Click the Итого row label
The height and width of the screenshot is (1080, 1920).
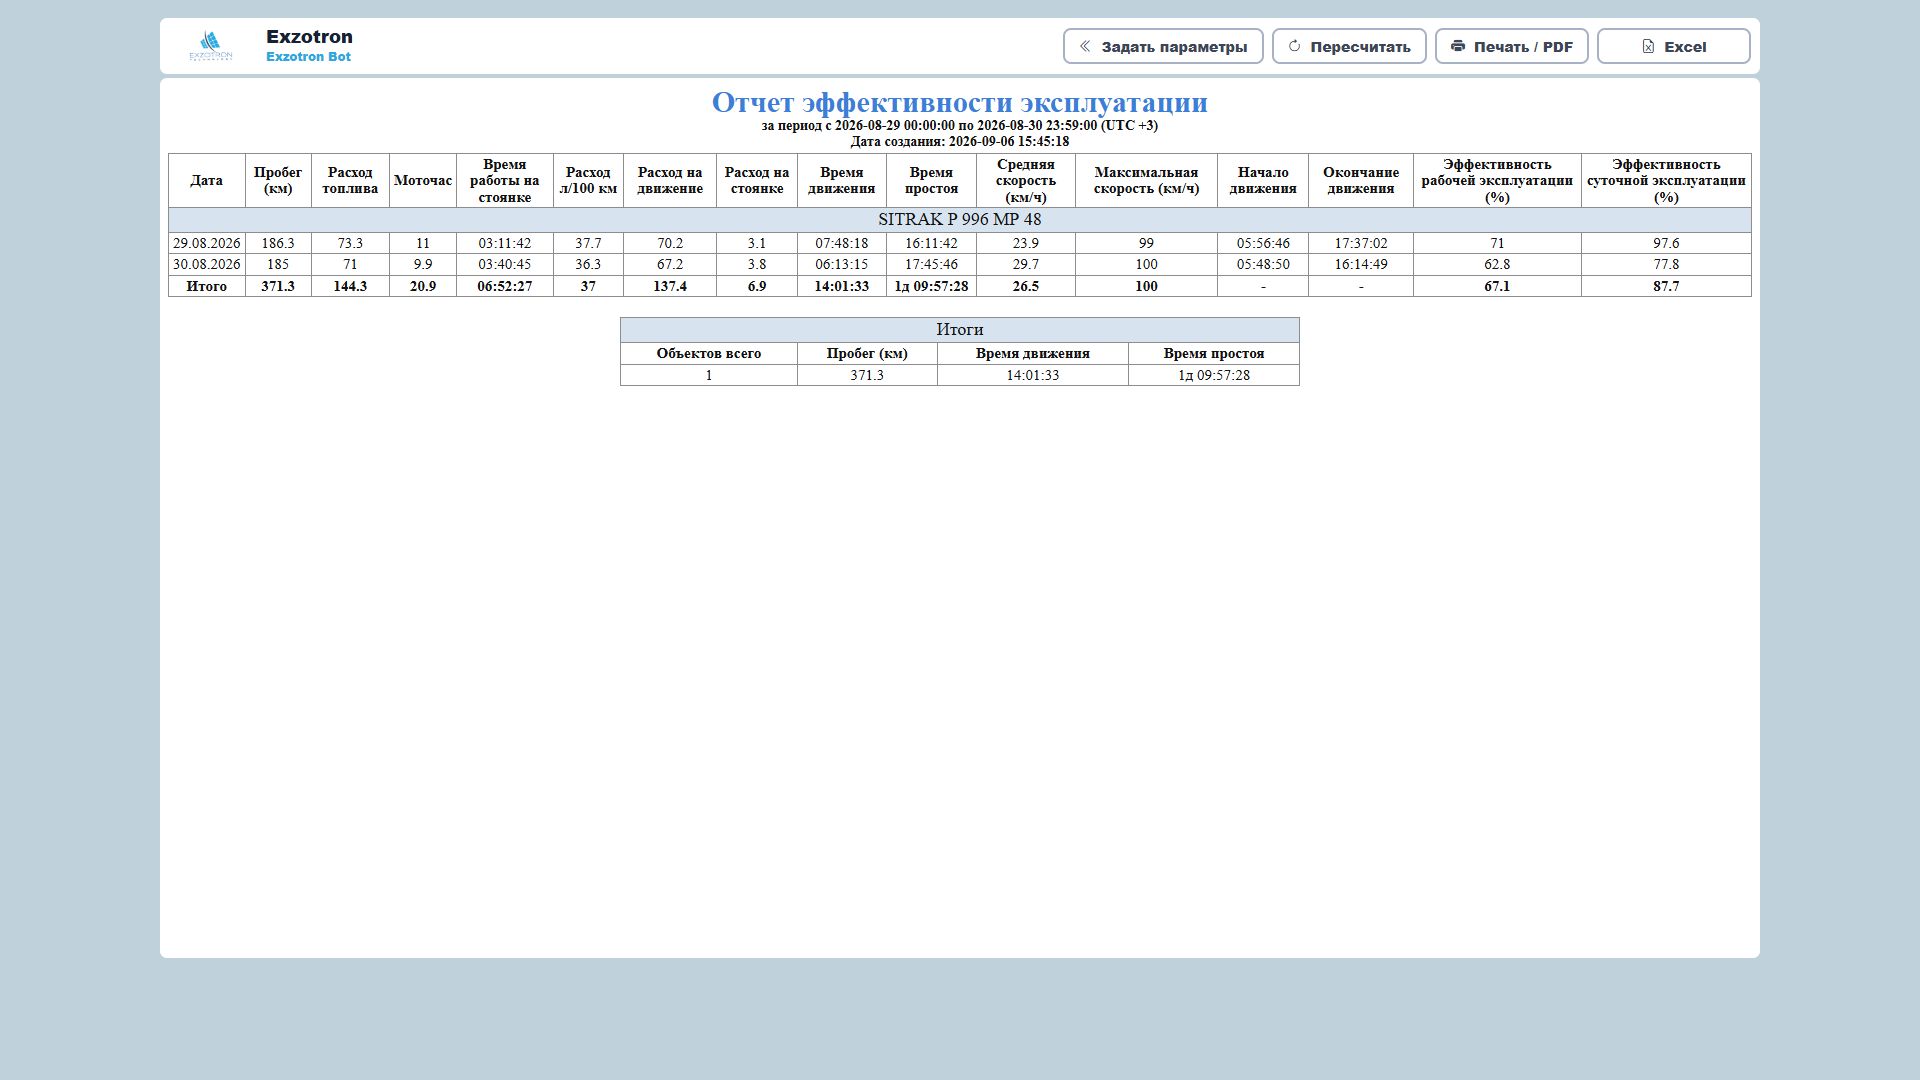point(207,286)
